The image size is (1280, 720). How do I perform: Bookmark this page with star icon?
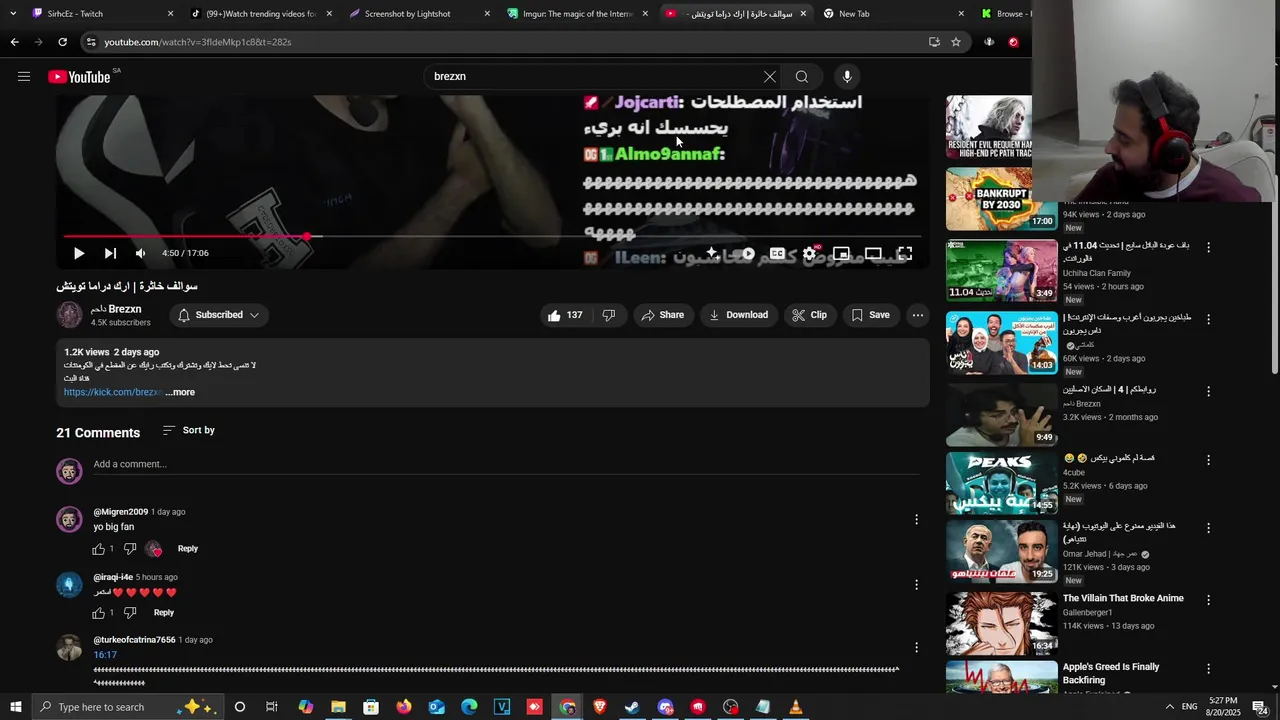(x=956, y=42)
